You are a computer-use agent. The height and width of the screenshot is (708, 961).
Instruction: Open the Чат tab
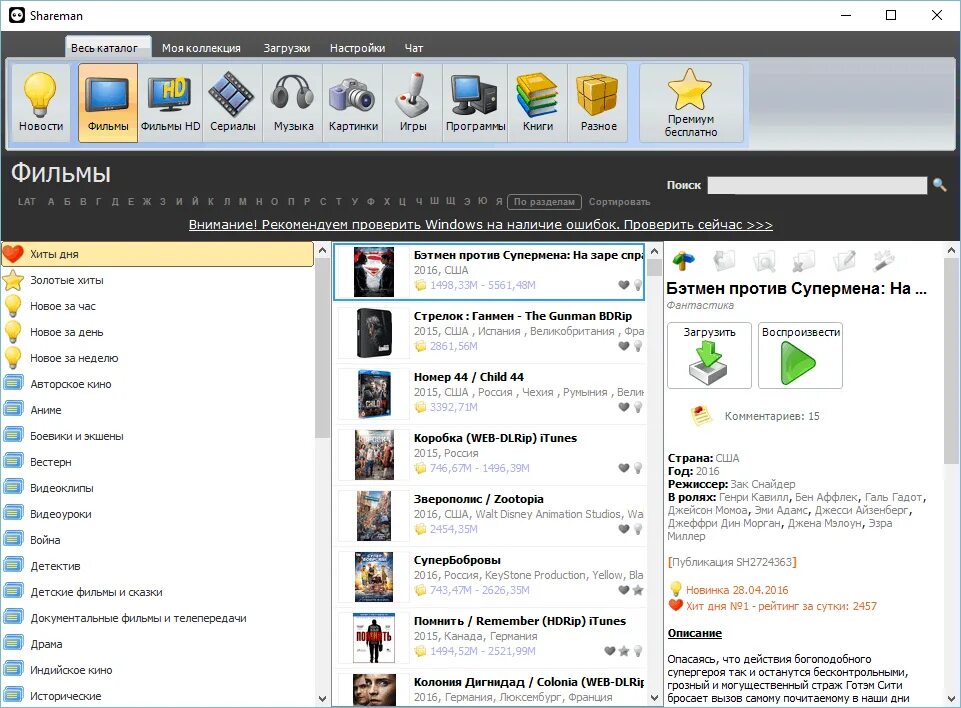[414, 48]
